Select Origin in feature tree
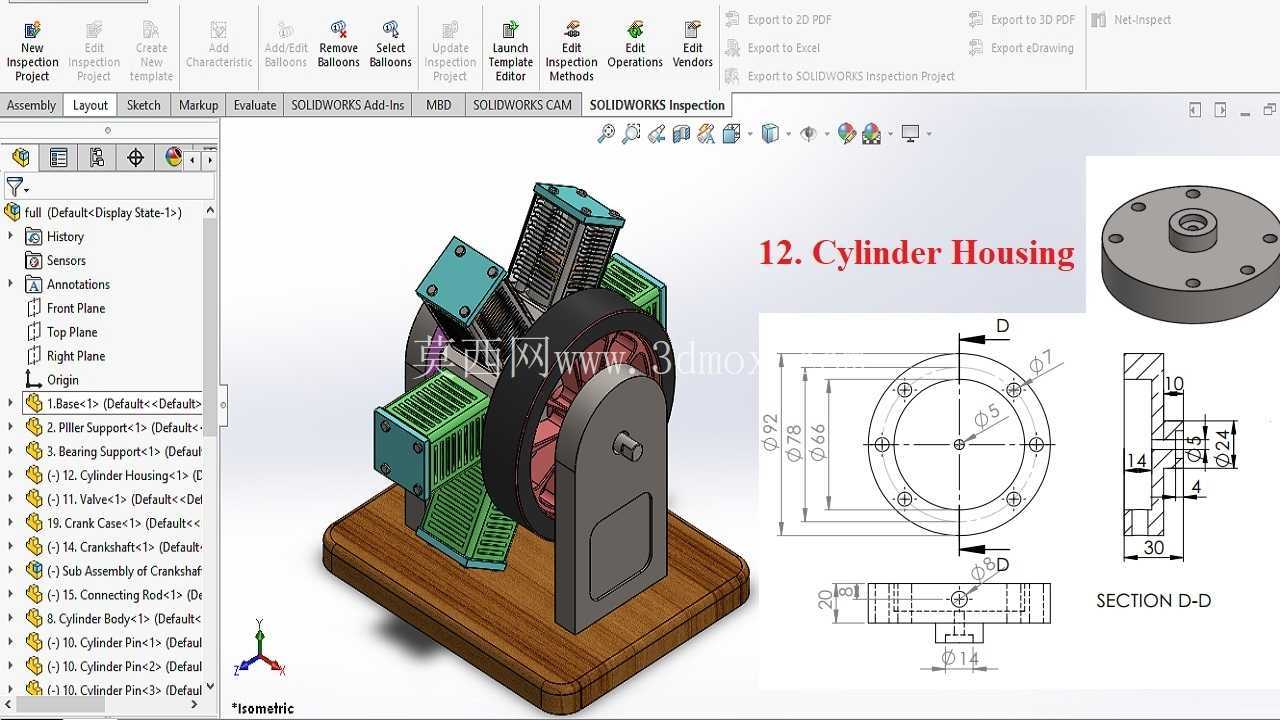The image size is (1280, 720). [x=62, y=380]
